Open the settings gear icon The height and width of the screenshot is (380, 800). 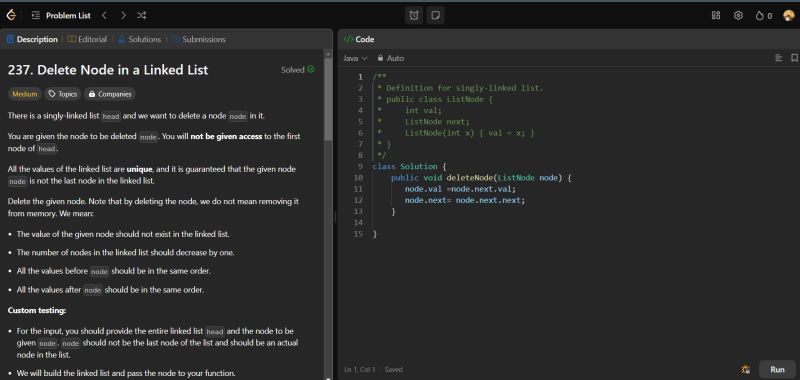click(738, 15)
